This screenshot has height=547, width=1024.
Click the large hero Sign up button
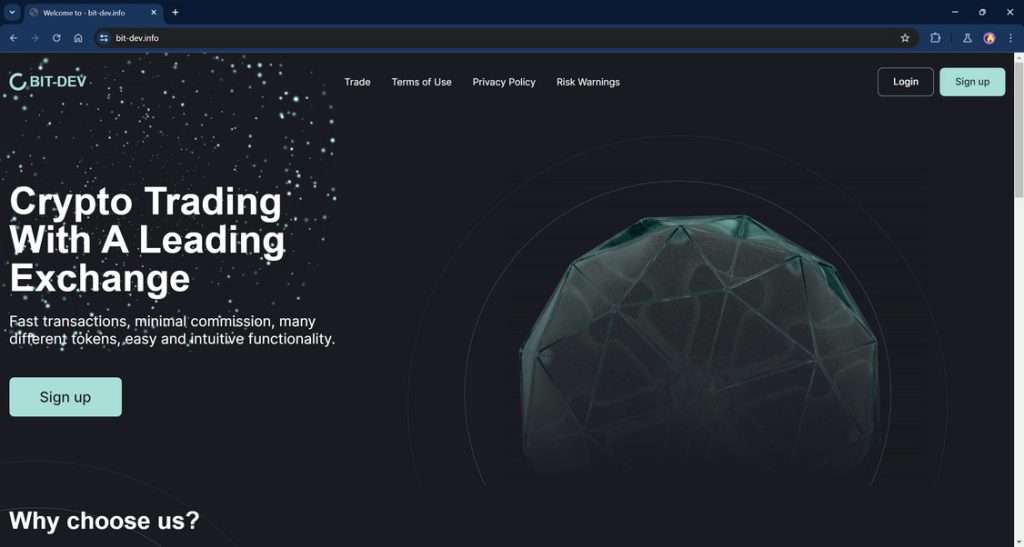pyautogui.click(x=65, y=397)
